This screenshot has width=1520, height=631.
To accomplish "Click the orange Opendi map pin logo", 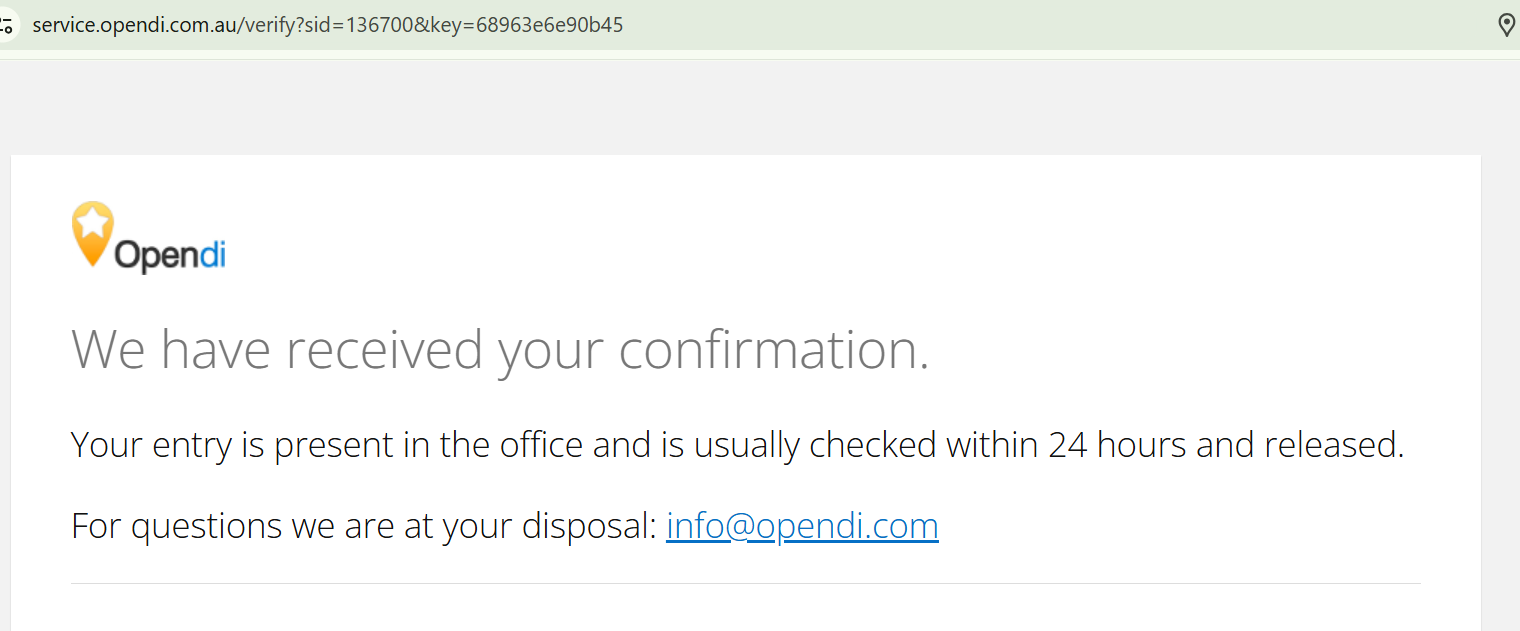I will tap(93, 235).
